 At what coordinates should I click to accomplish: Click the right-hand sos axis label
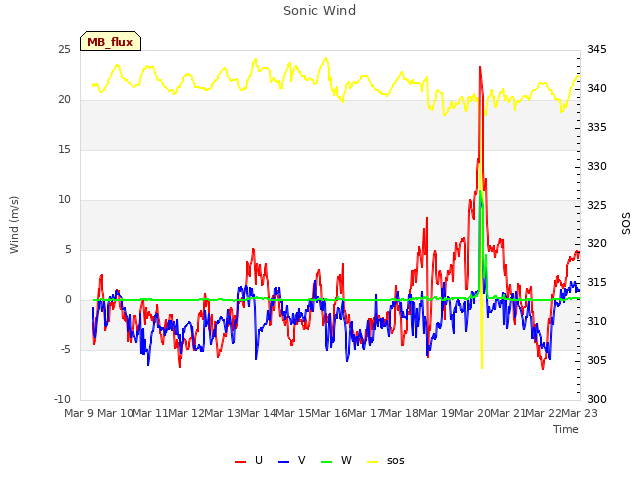click(626, 224)
